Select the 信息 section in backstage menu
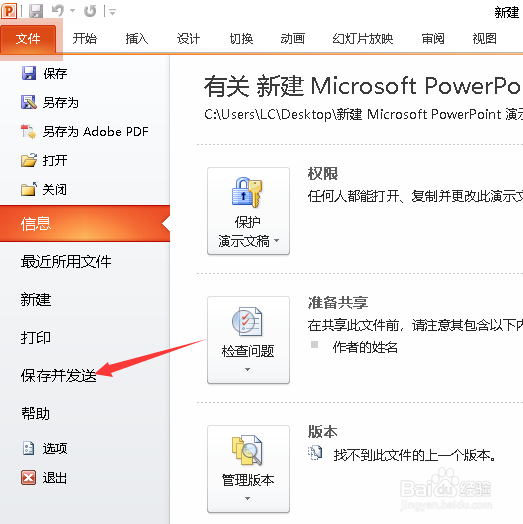Screen dimensions: 523x524 click(x=85, y=224)
